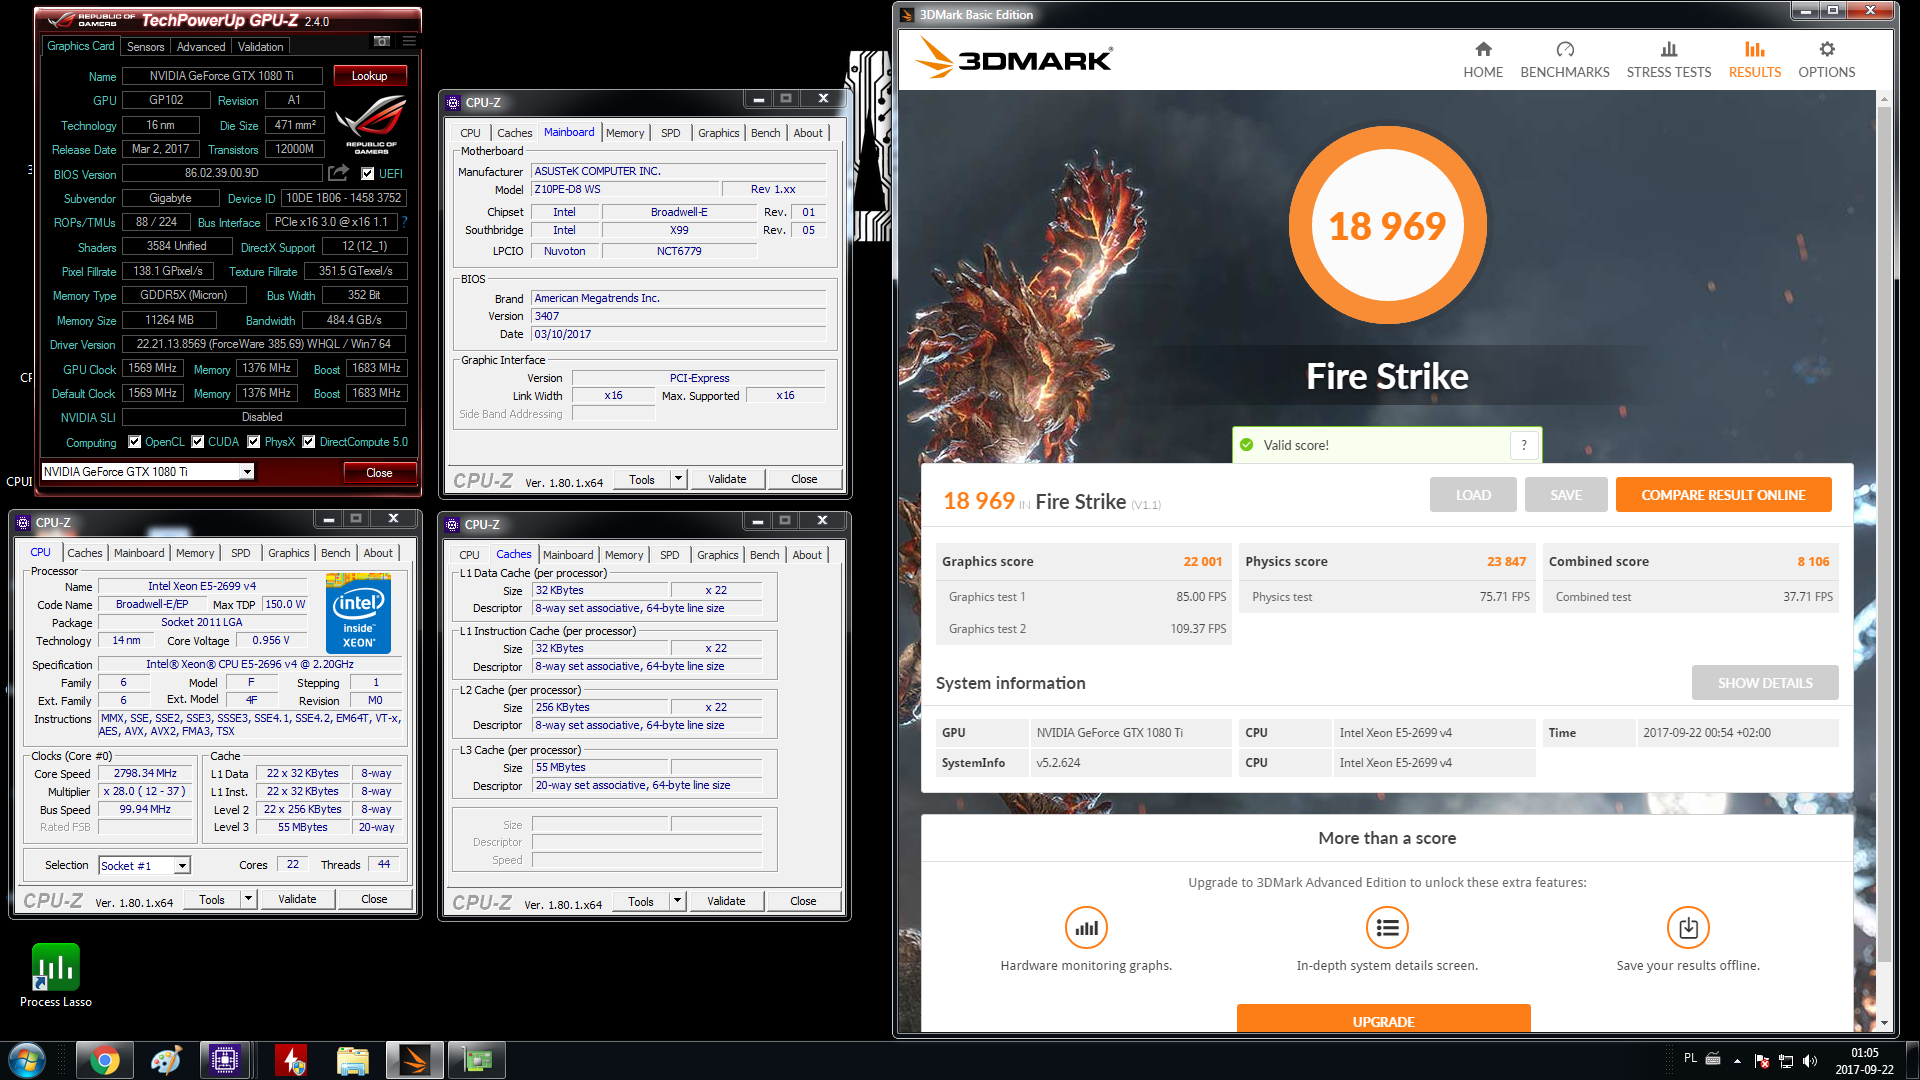This screenshot has width=1920, height=1080.
Task: Click the Lookup button in GPU-Z
Action: [369, 76]
